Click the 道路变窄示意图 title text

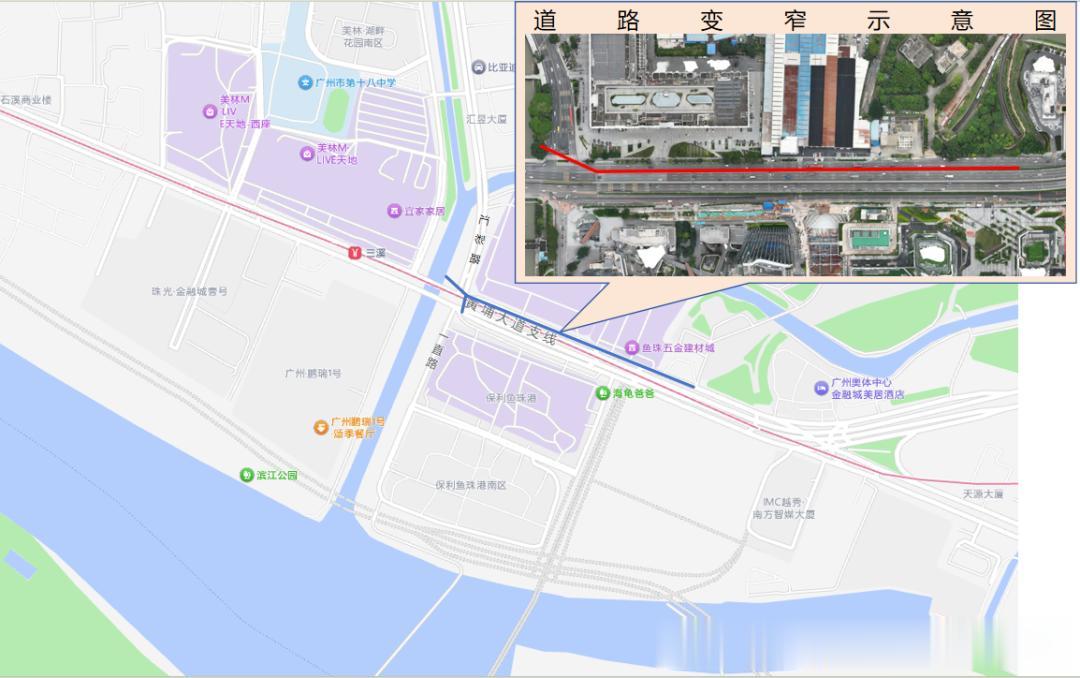[x=795, y=21]
